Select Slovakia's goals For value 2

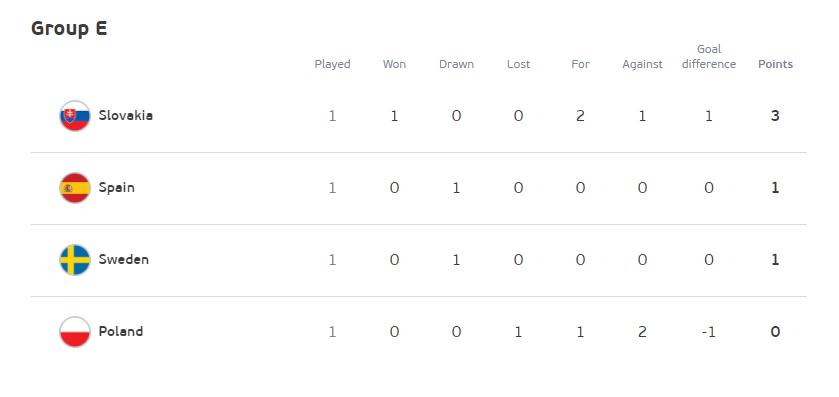click(581, 116)
